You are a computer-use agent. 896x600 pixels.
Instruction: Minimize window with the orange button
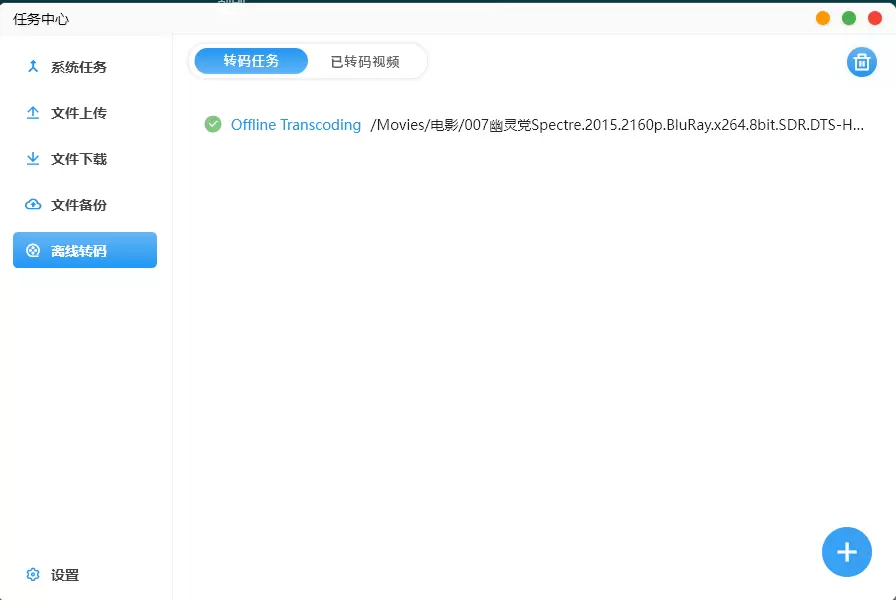823,18
